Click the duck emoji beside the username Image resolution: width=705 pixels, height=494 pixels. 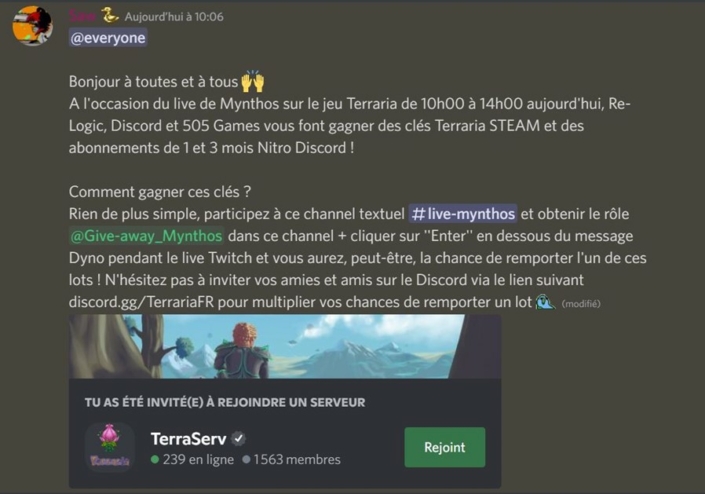[x=109, y=16]
